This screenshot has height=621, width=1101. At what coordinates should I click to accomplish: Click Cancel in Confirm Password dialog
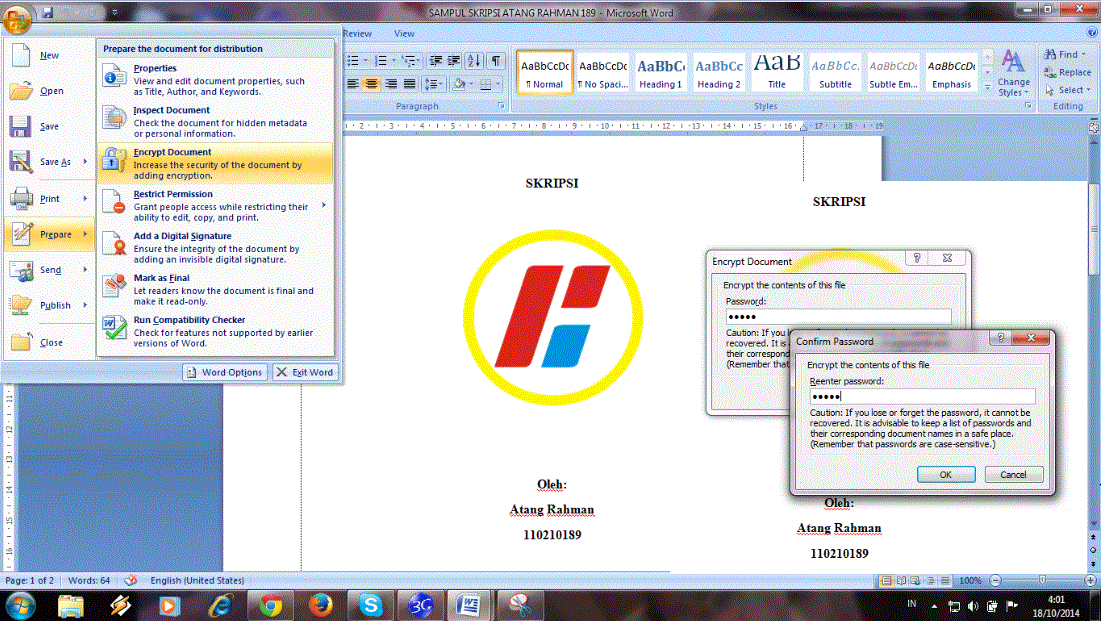tap(1013, 475)
